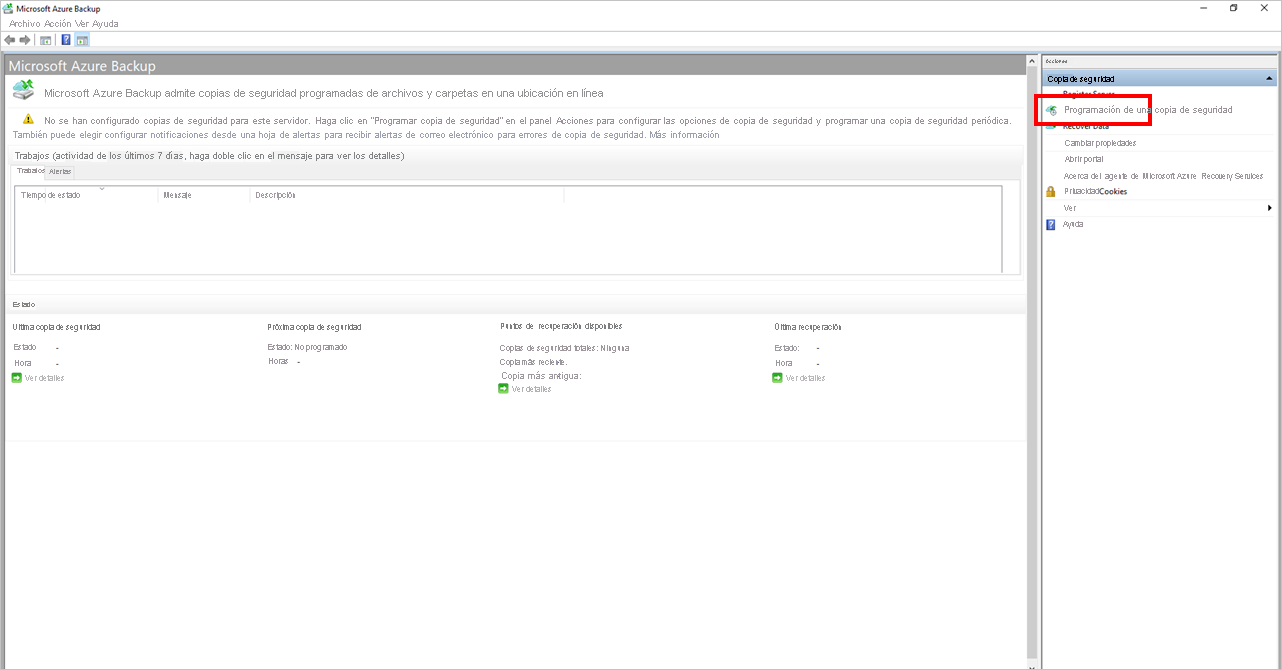Screen dimensions: 1282x670
Task: Click green arrow under Última recuperación
Action: pyautogui.click(x=777, y=378)
